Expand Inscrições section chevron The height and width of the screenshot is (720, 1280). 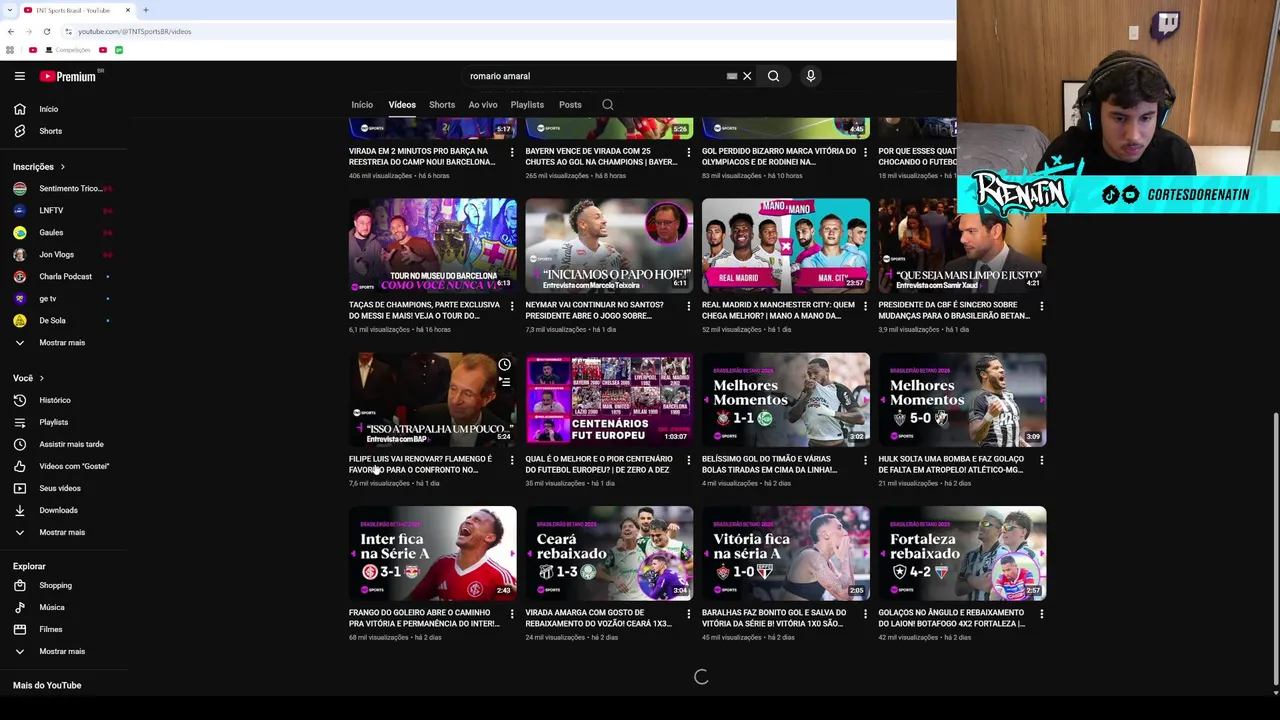62,167
